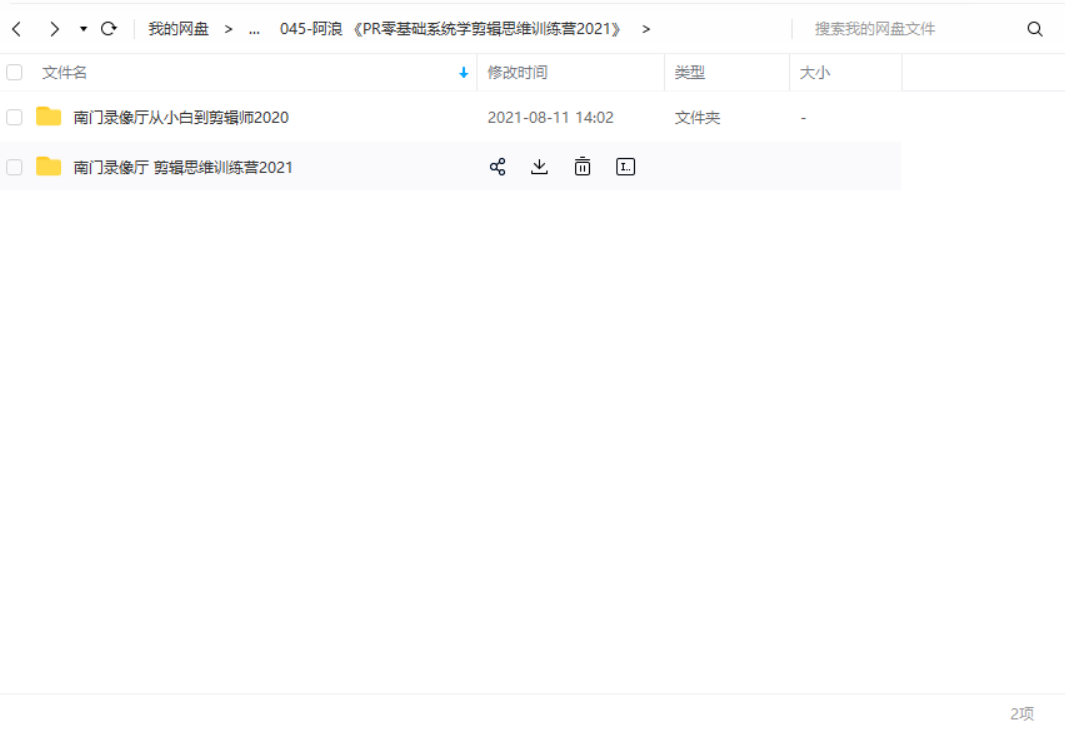The width and height of the screenshot is (1065, 734).
Task: Click the 文件夹 type cell
Action: [x=697, y=117]
